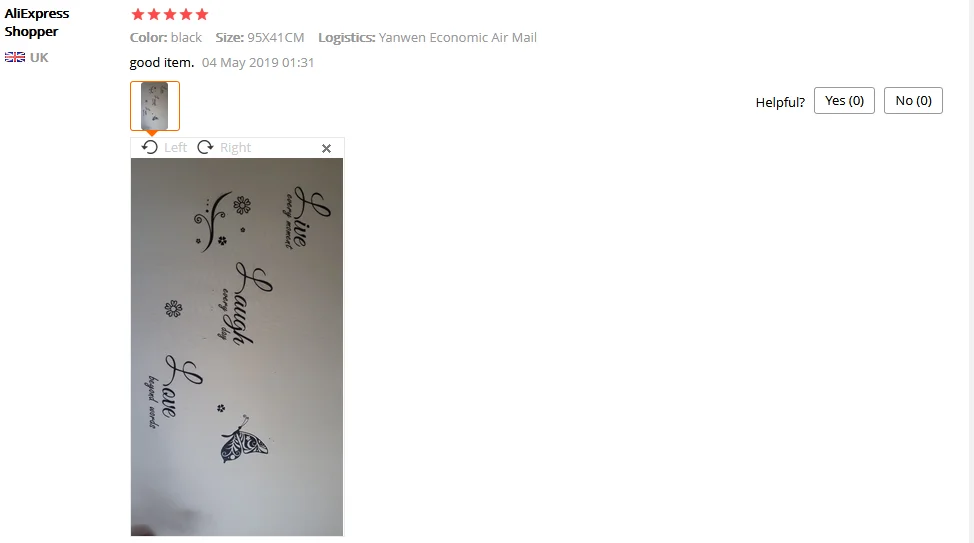The height and width of the screenshot is (543, 974).
Task: Click the enlarged Live Laugh Love decal photo
Action: (237, 347)
